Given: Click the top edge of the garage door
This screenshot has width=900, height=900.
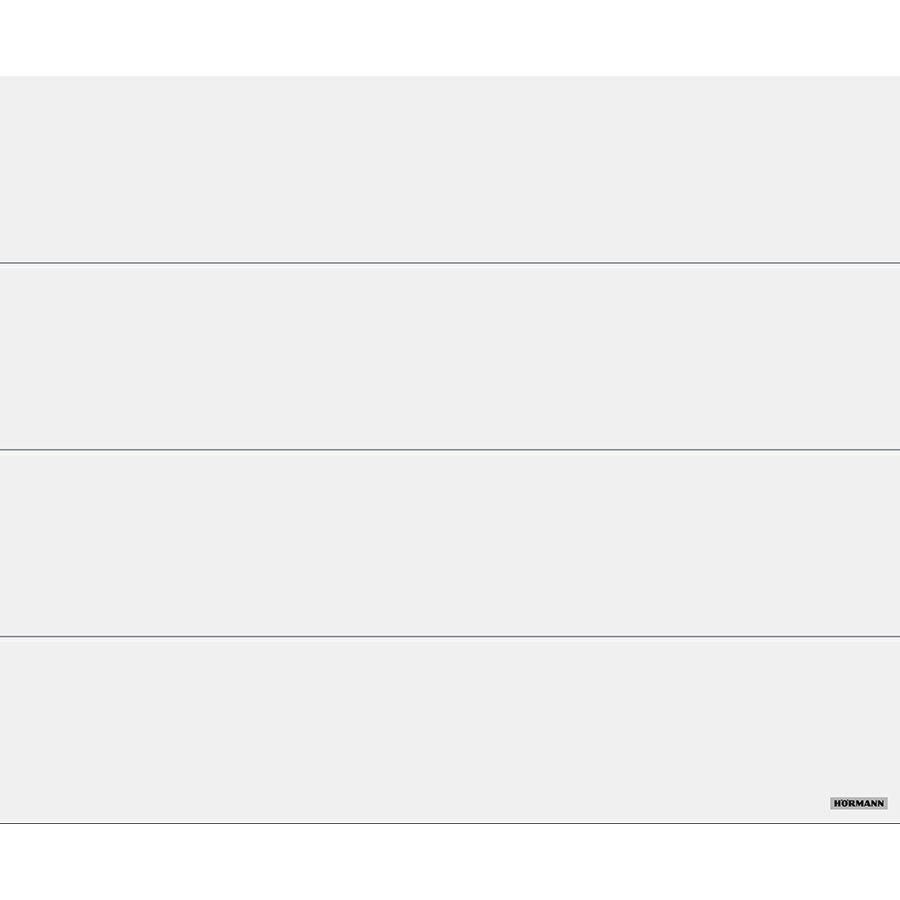Looking at the screenshot, I should 450,77.
